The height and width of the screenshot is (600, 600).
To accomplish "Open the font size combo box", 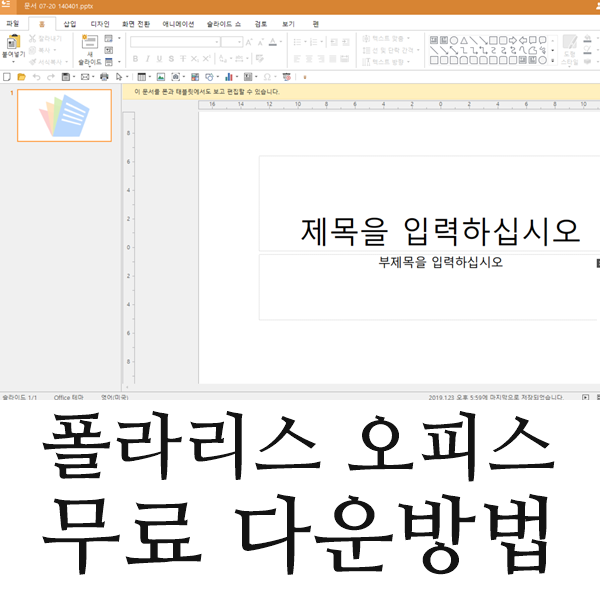I will (232, 42).
